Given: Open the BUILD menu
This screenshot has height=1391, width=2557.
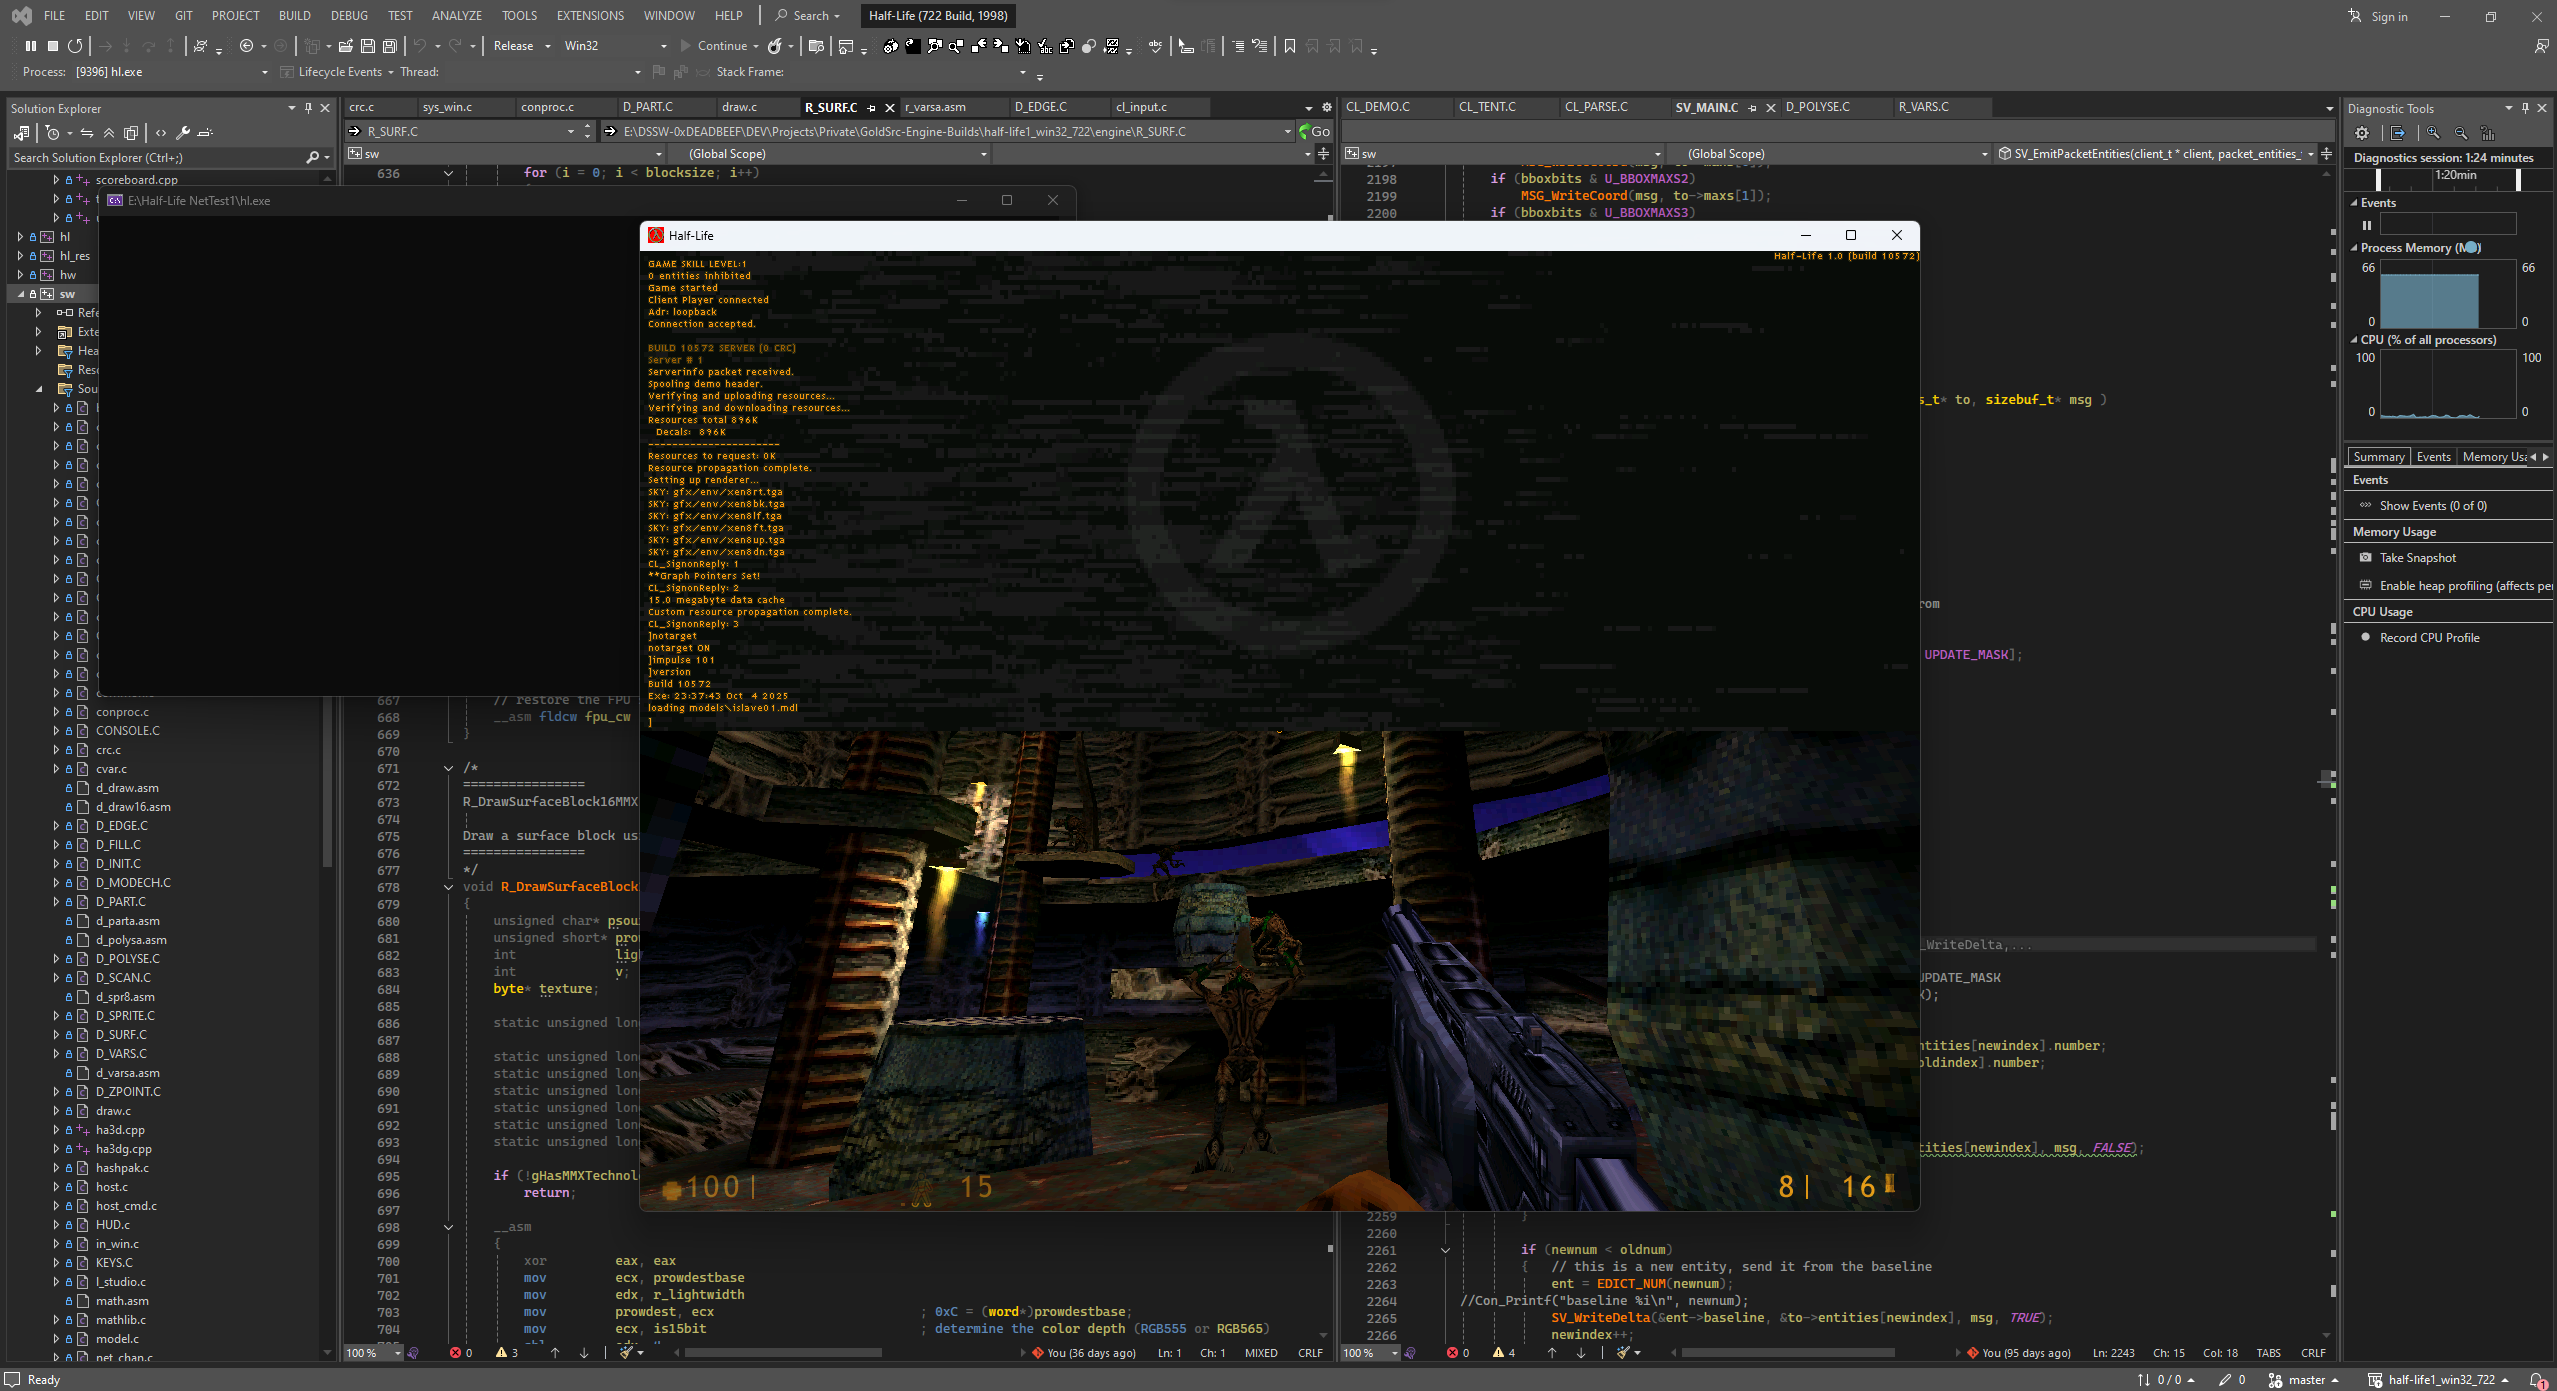Looking at the screenshot, I should pos(294,16).
